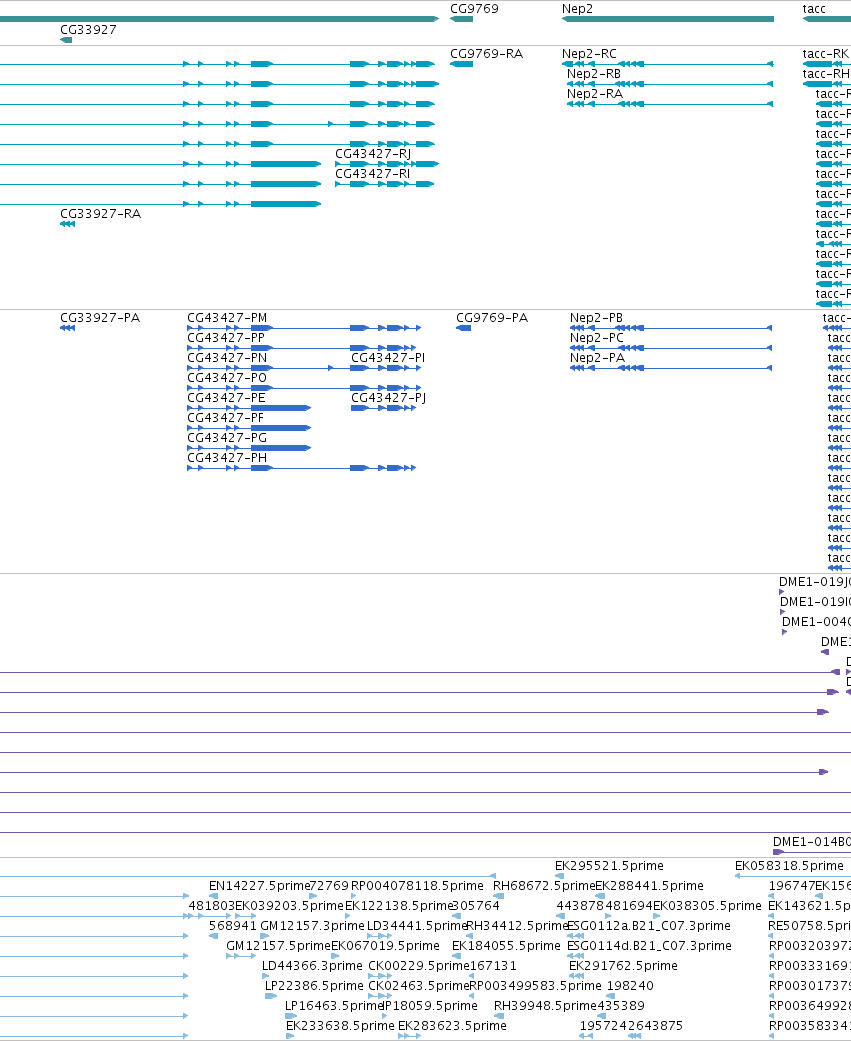
Task: Select transcript Nep2-RB
Action: point(593,74)
